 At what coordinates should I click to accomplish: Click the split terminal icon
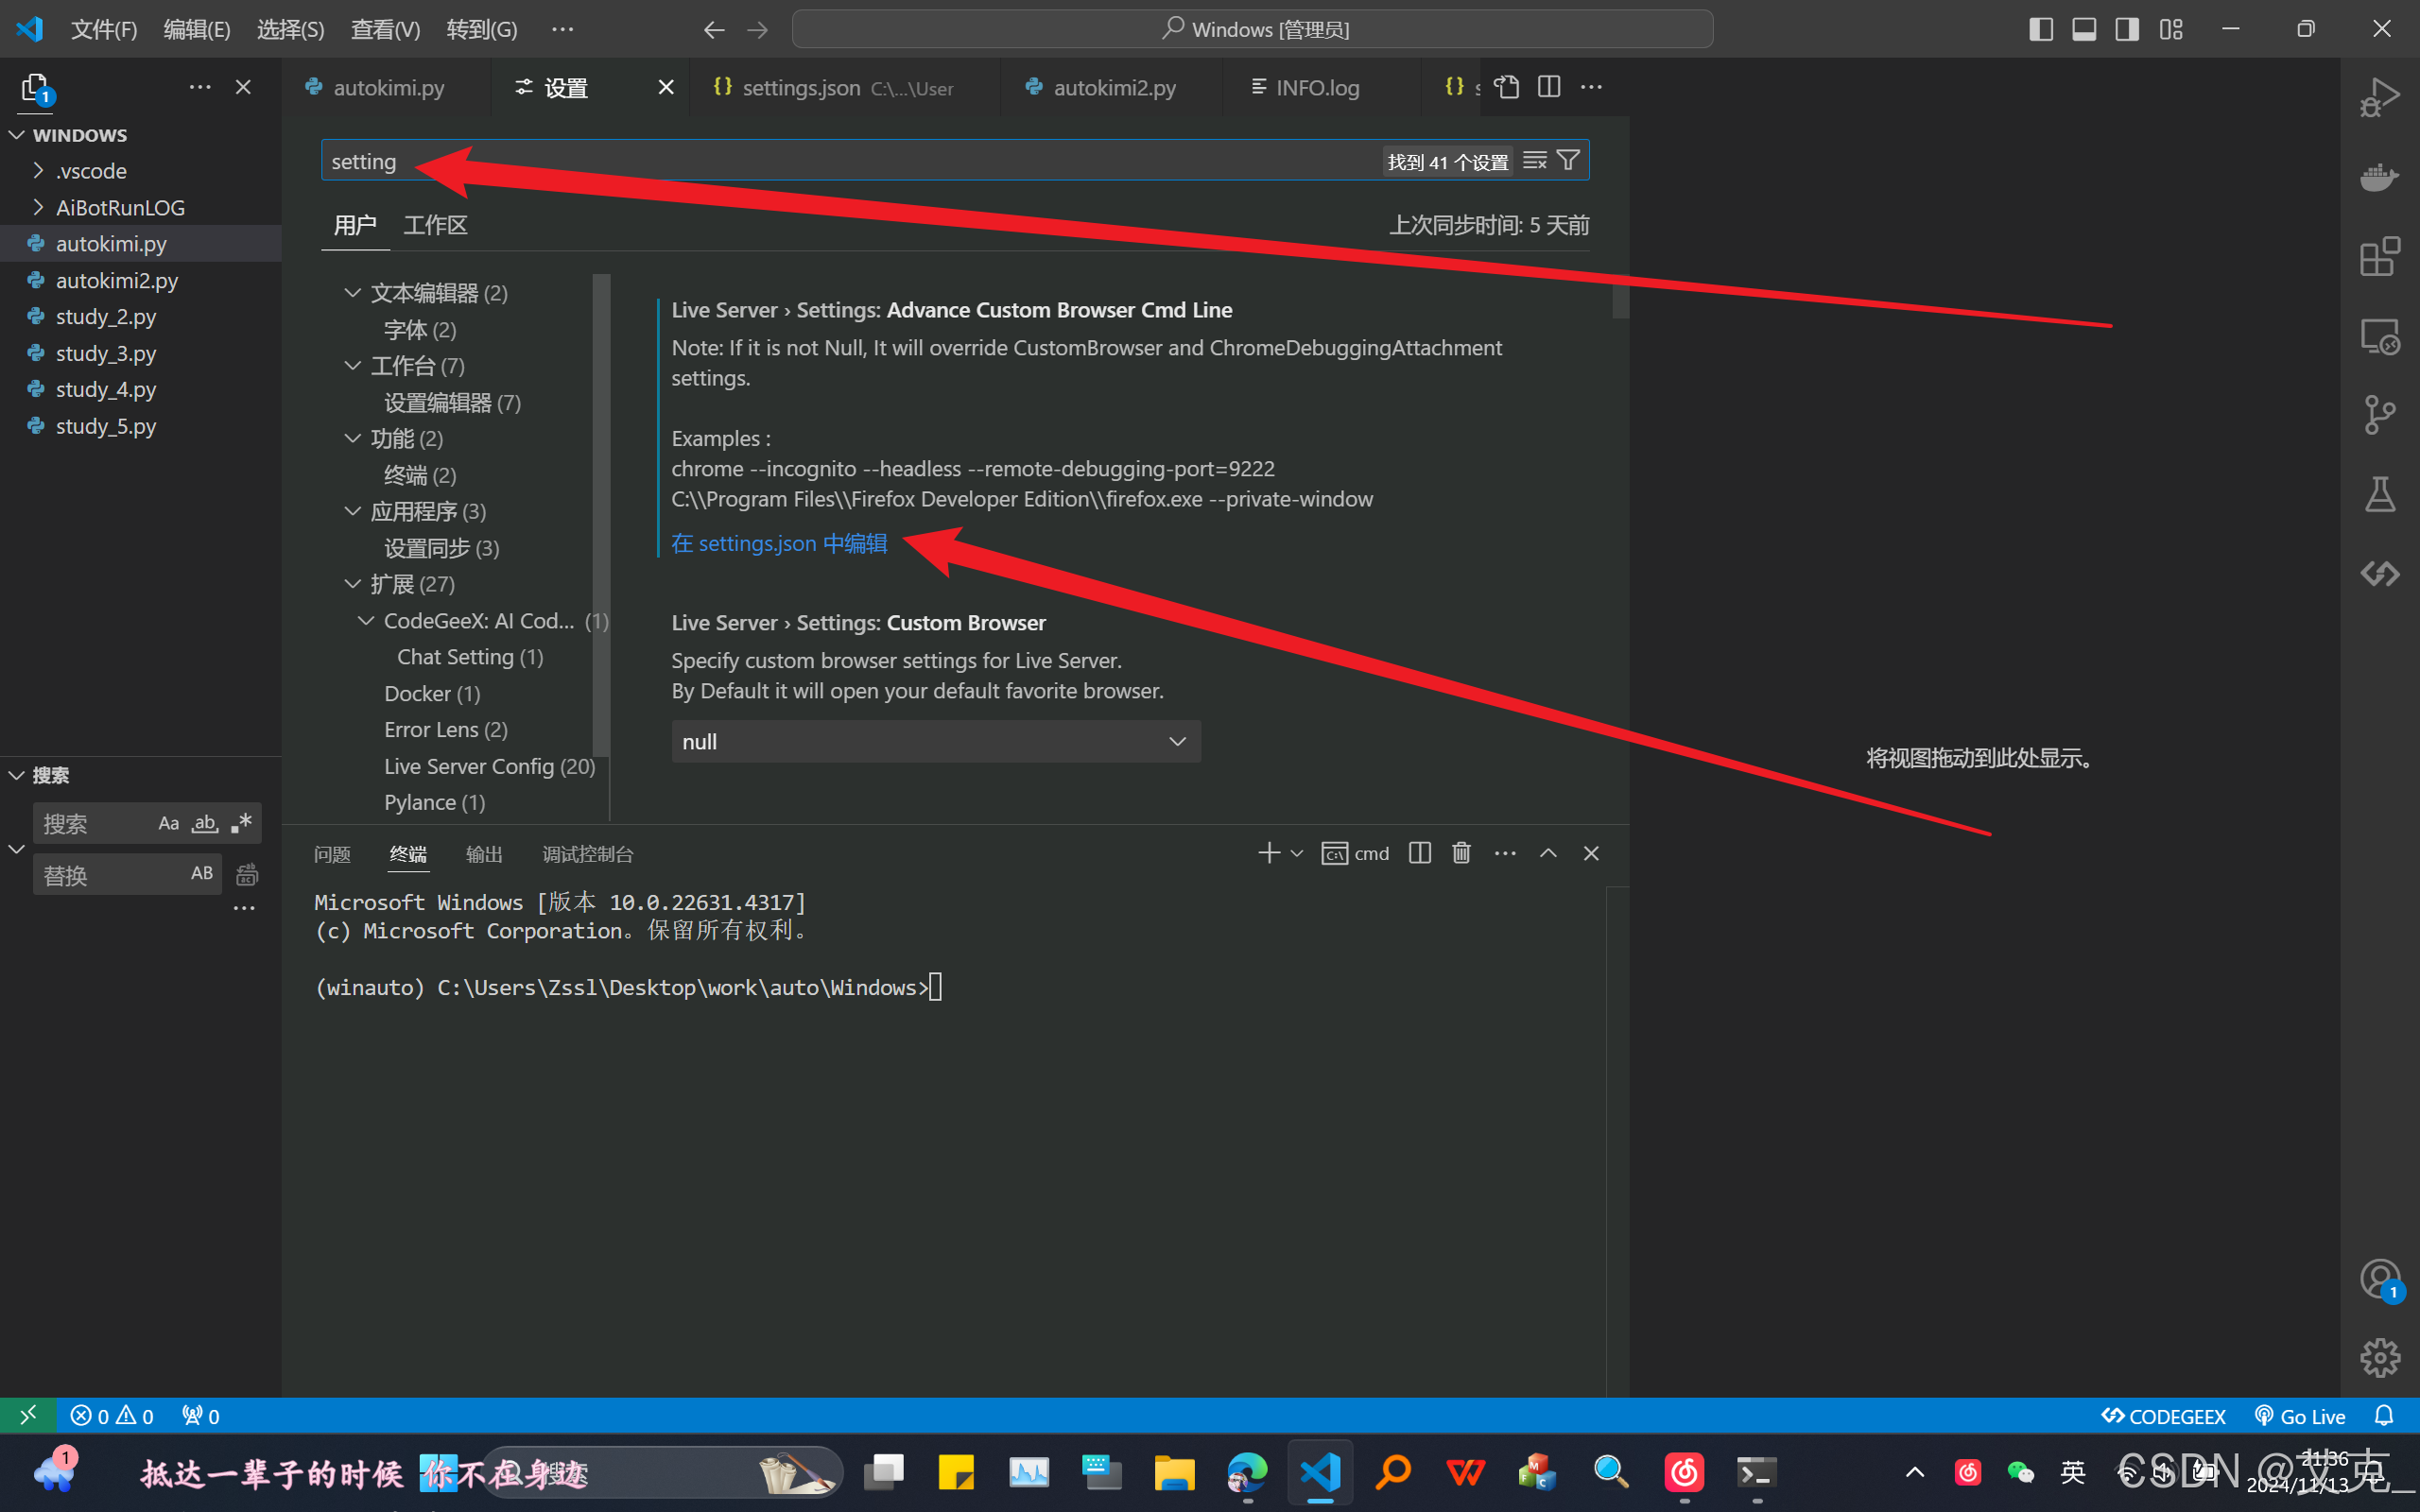click(1419, 852)
